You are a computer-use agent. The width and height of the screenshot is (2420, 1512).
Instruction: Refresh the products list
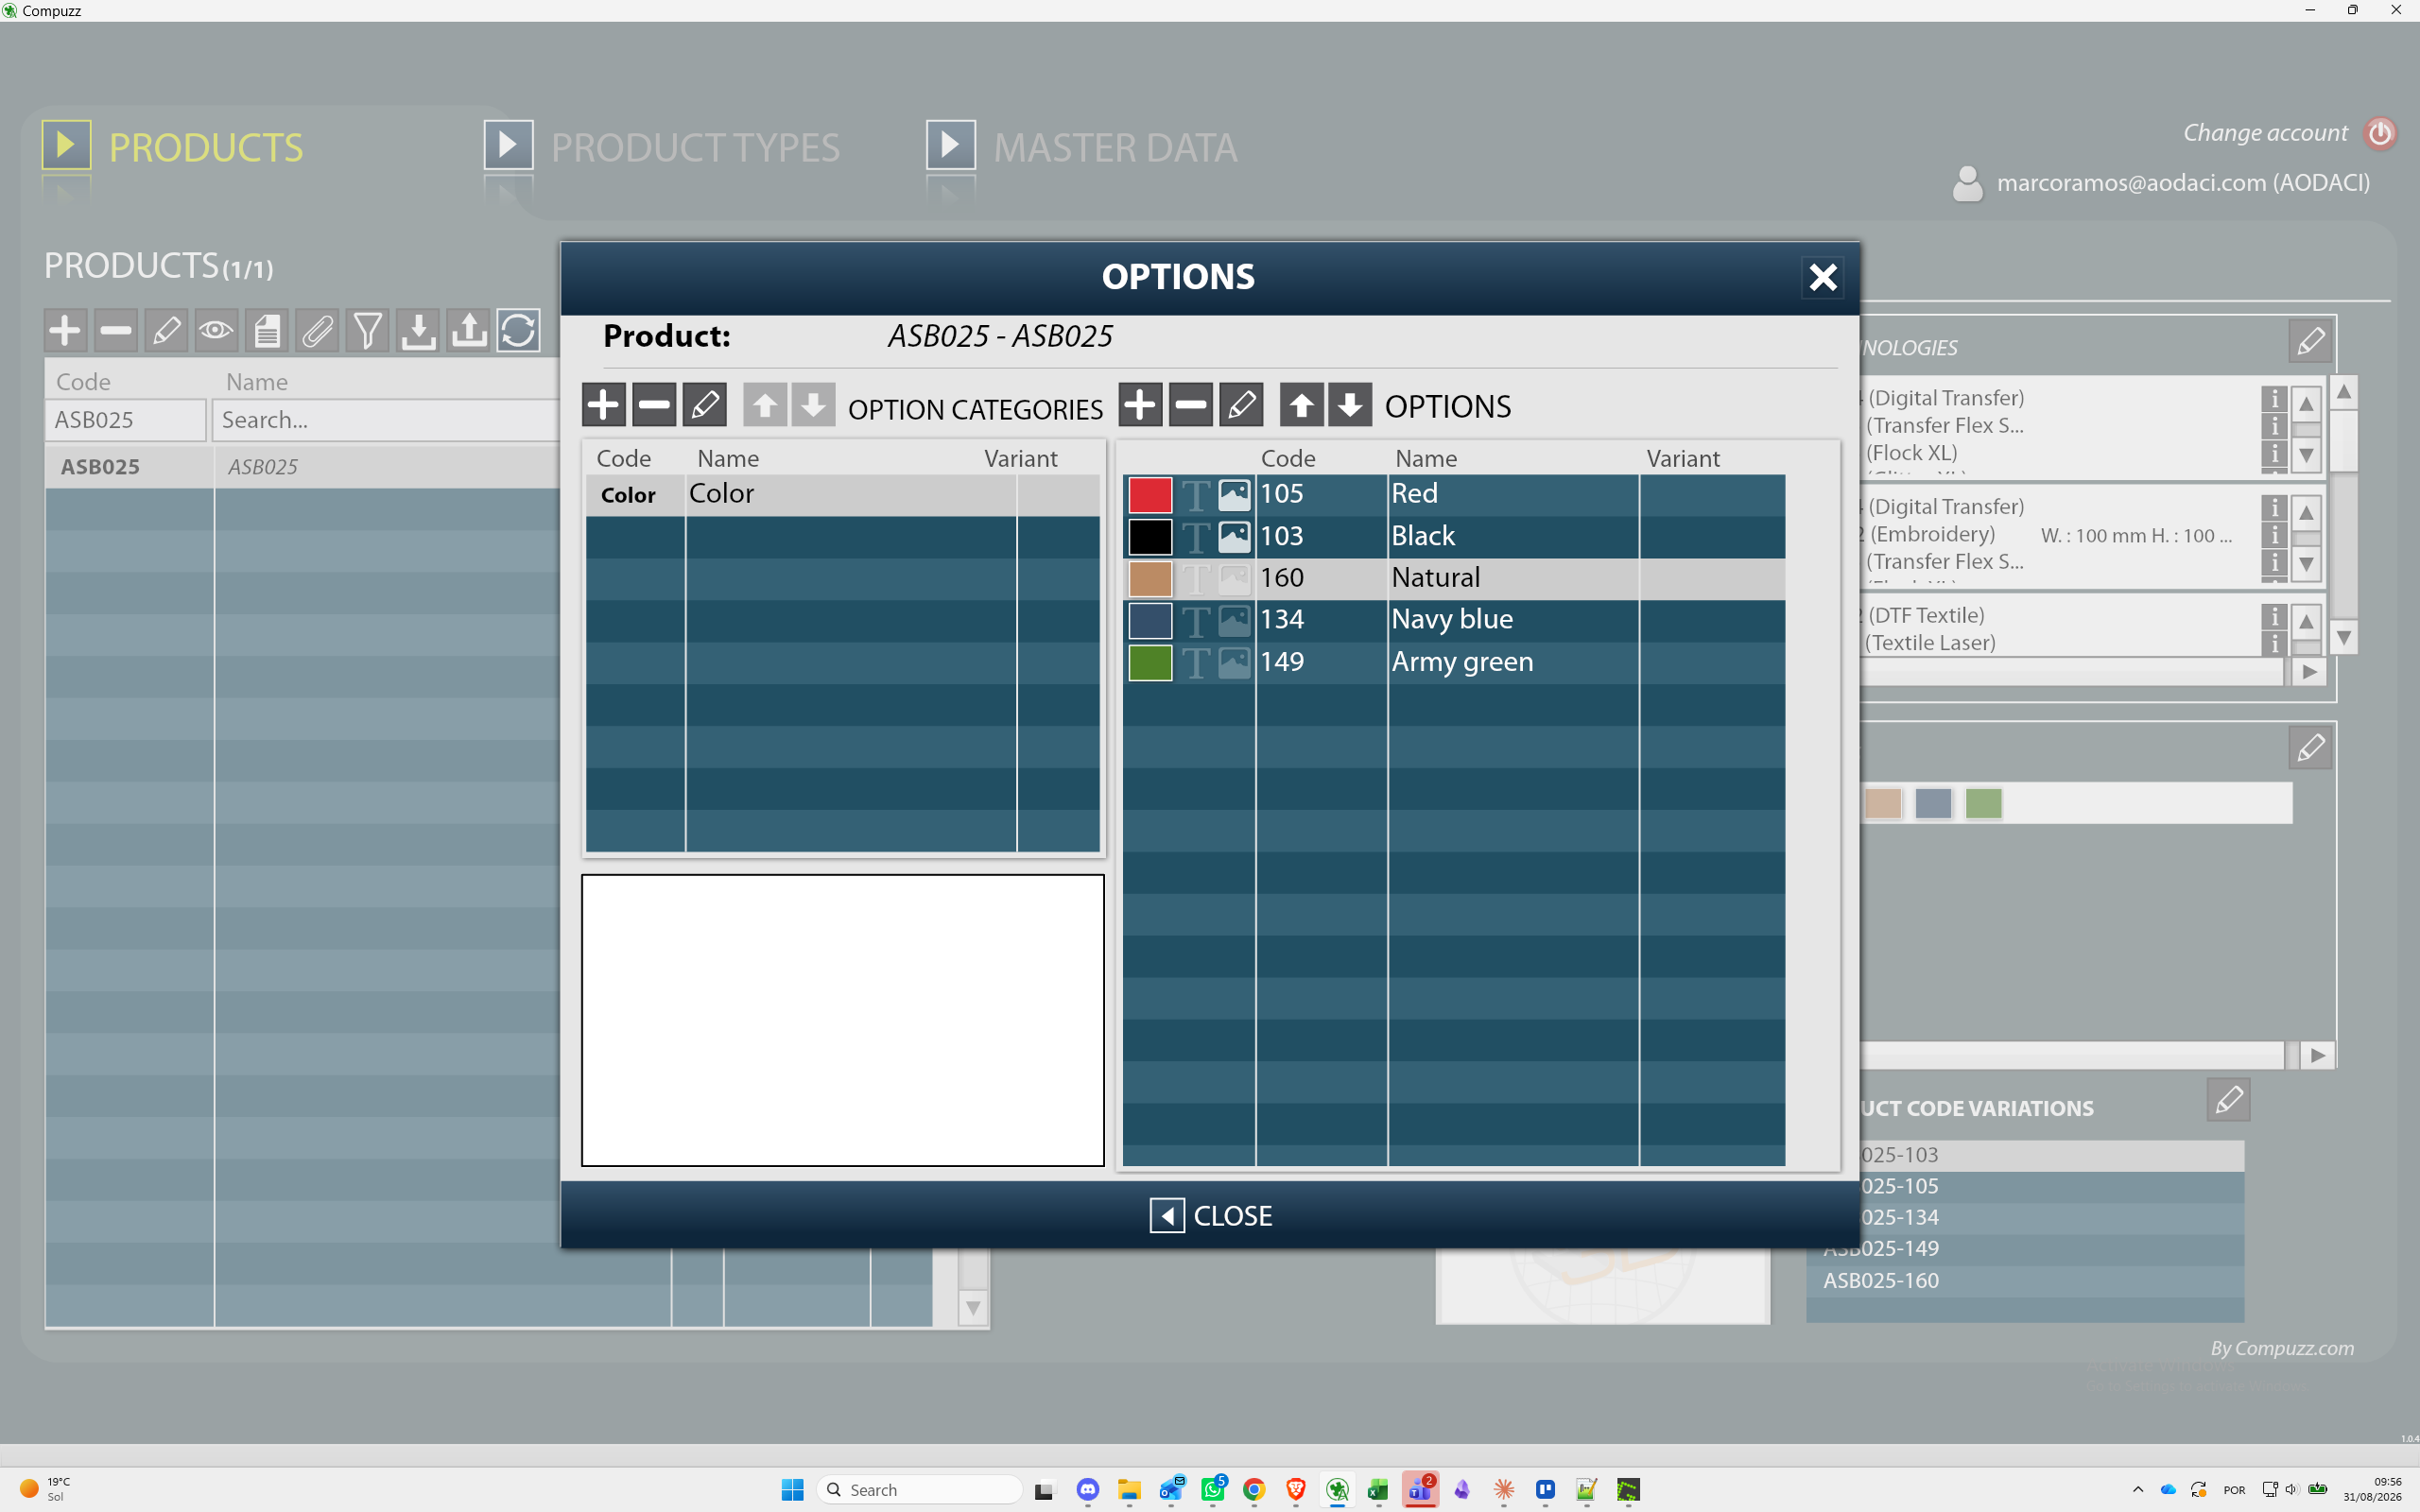point(518,330)
